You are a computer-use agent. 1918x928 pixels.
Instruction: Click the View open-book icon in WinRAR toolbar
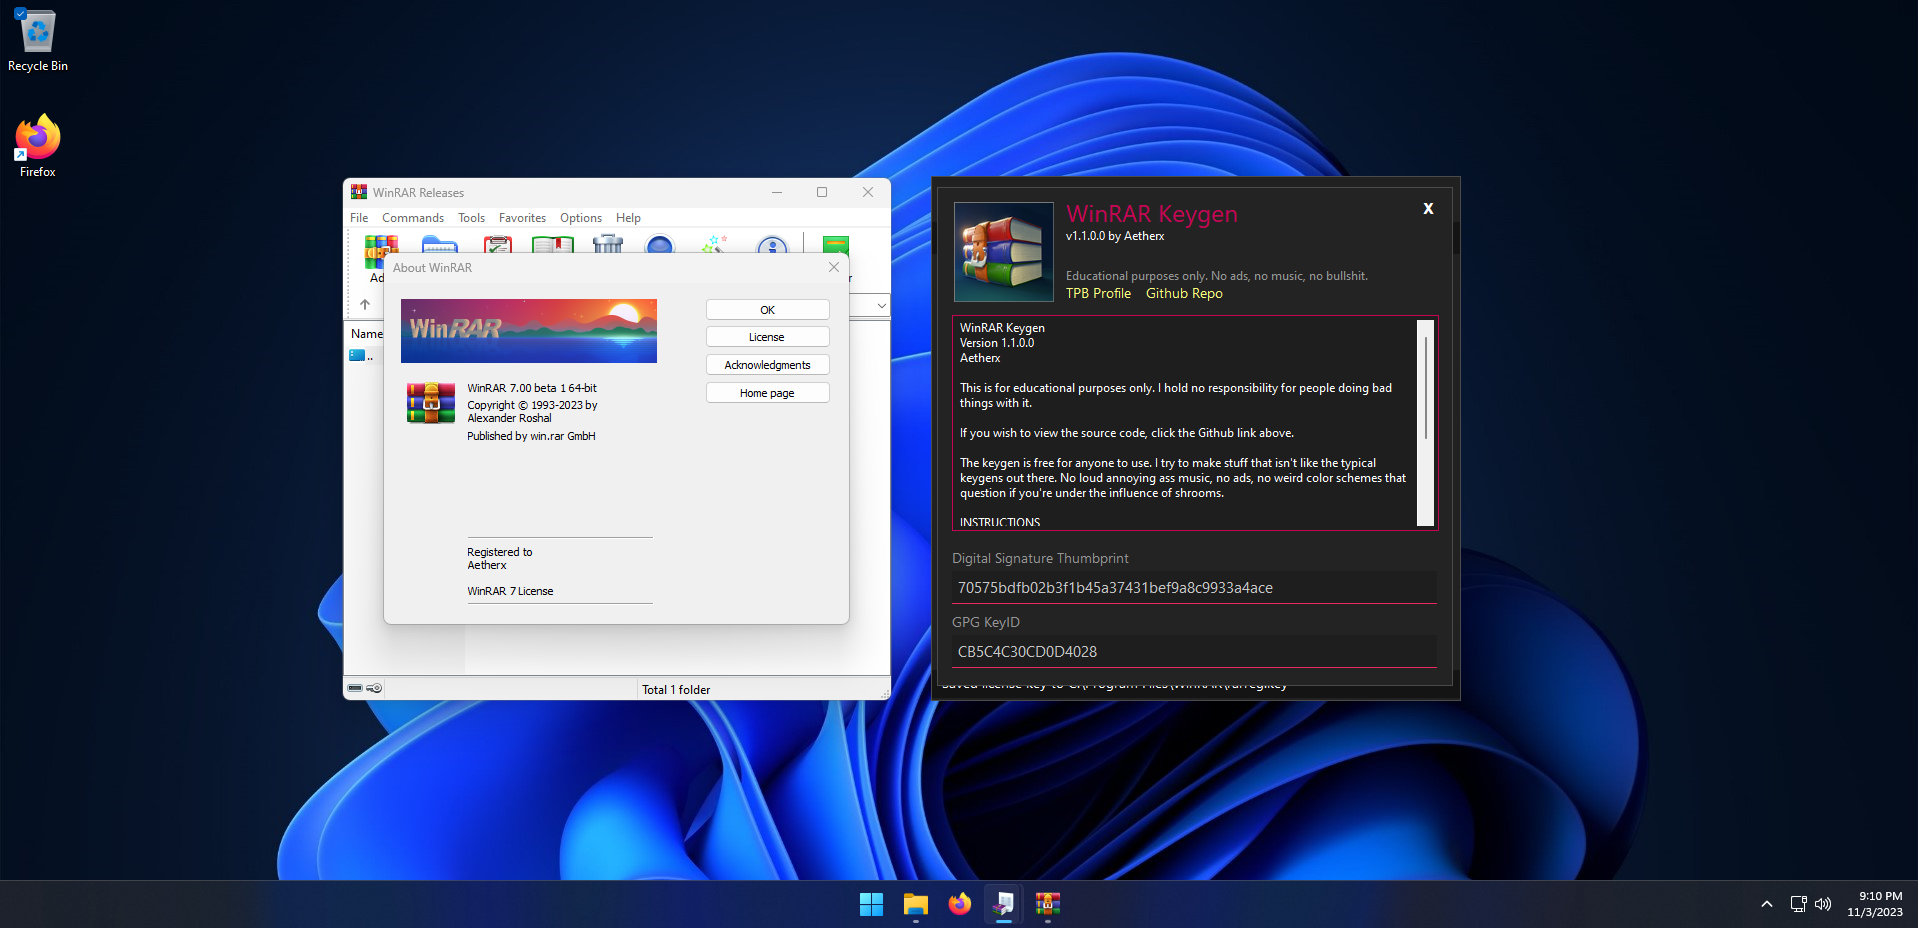coord(553,244)
